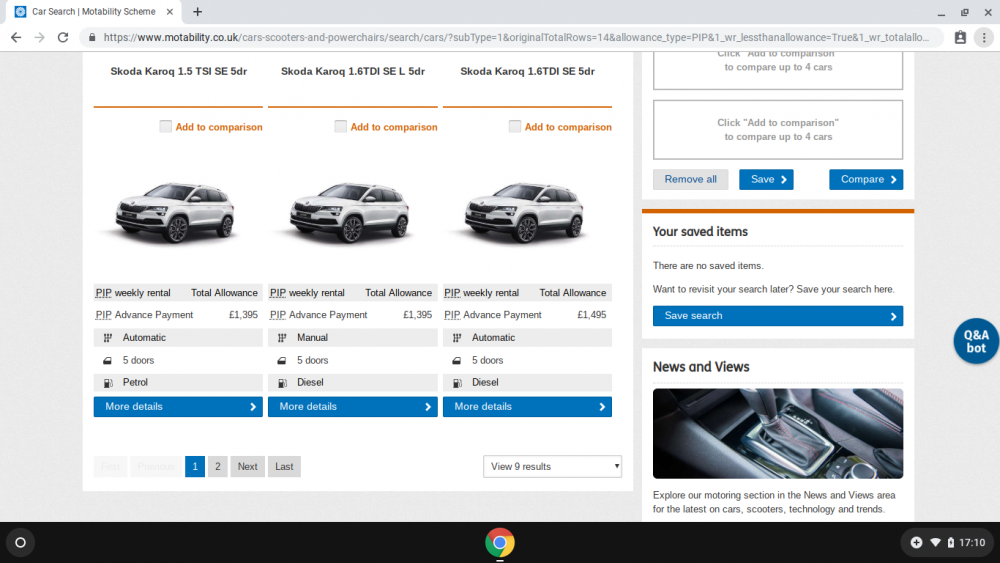
Task: Open Chrome's three-dot menu
Action: pyautogui.click(x=984, y=38)
